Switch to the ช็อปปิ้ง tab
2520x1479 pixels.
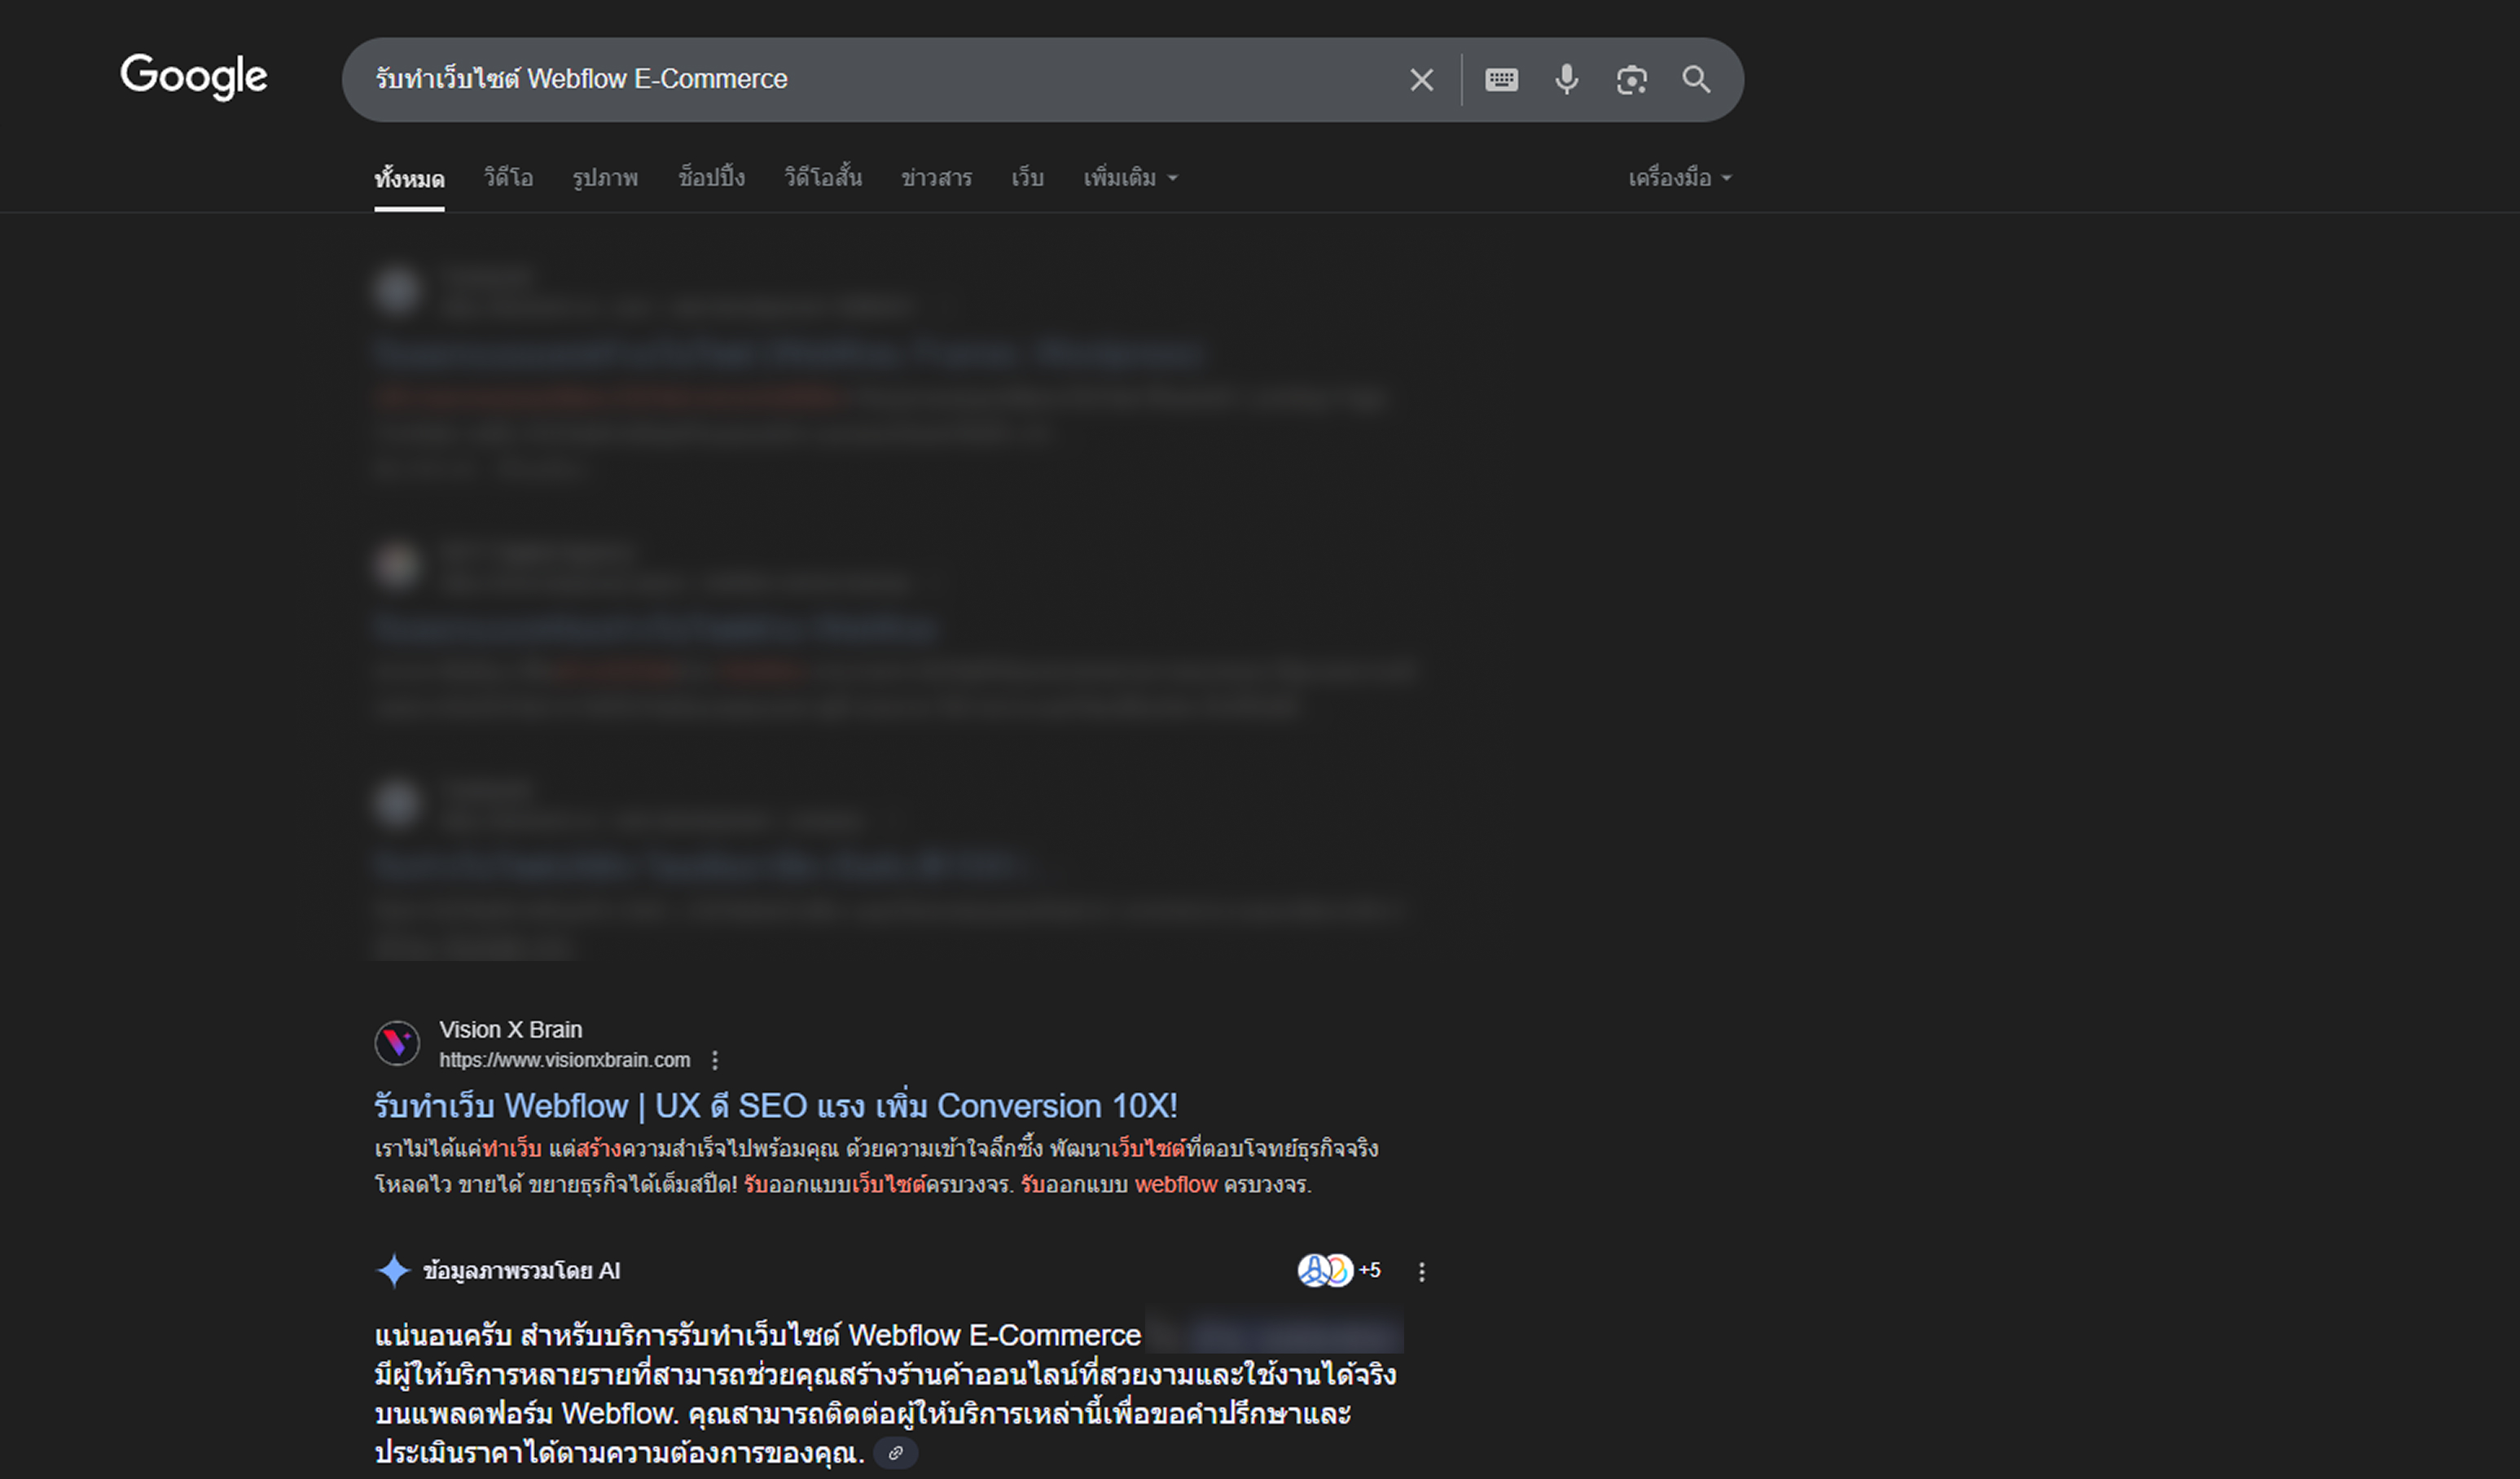[711, 178]
